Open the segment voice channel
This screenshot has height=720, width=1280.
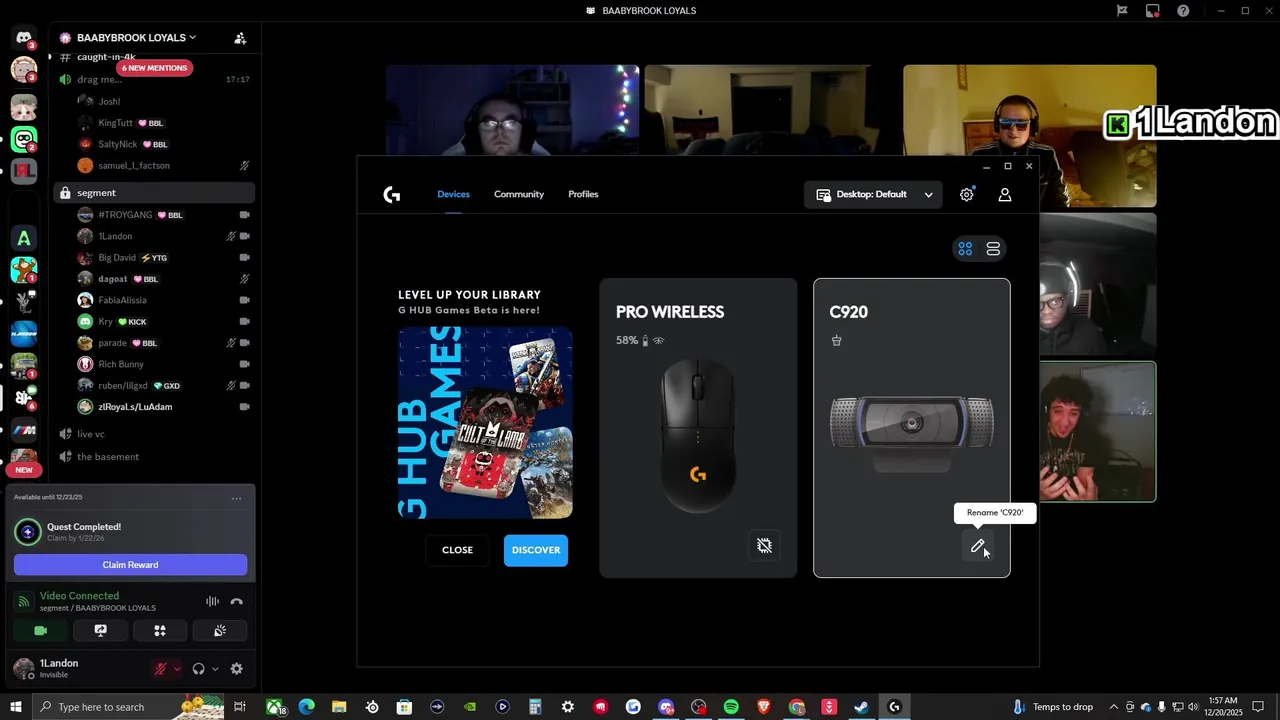tap(154, 193)
